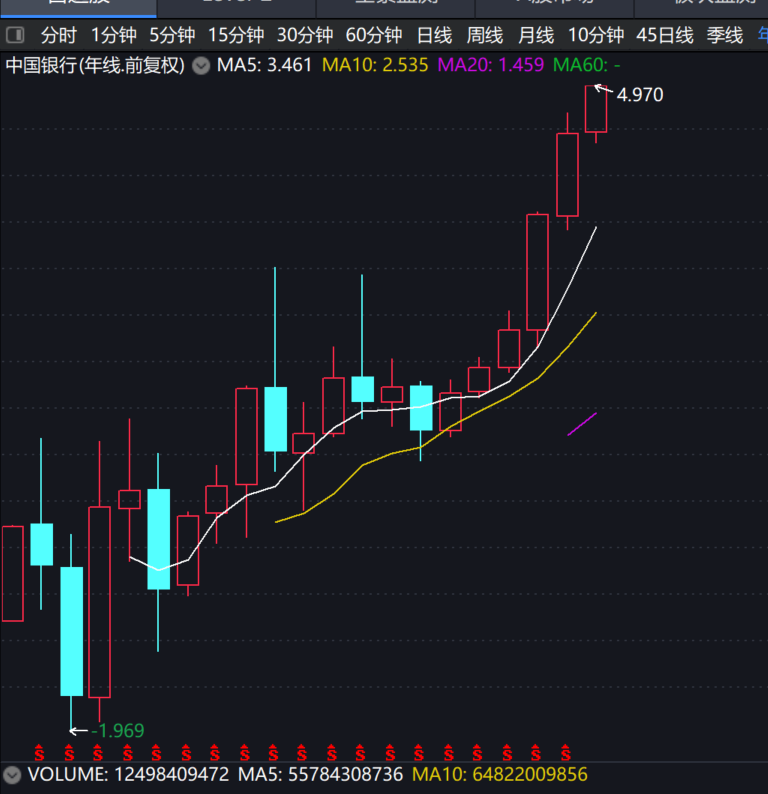Toggle the side panel icon left of 分时
The image size is (768, 794).
15,36
